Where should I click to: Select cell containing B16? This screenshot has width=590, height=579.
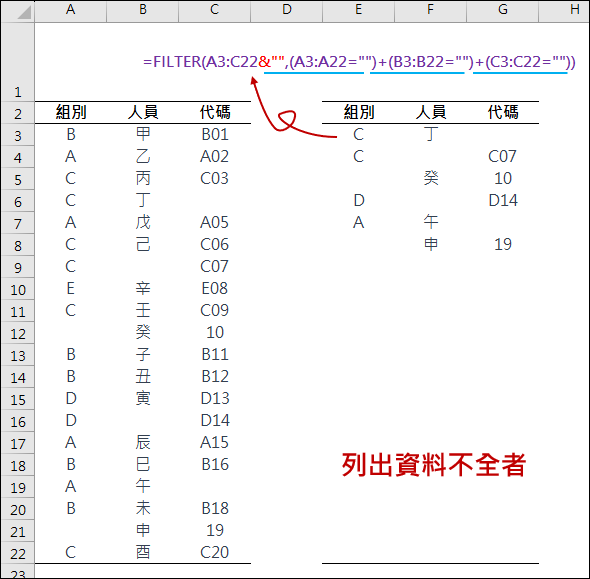coord(214,464)
